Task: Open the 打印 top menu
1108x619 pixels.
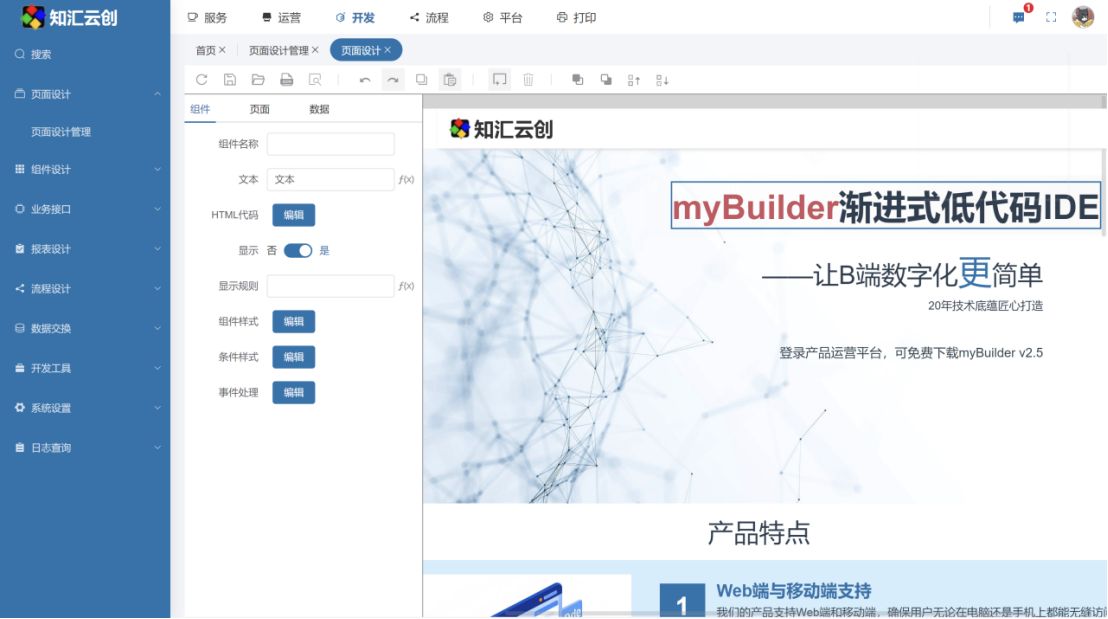Action: pos(577,18)
